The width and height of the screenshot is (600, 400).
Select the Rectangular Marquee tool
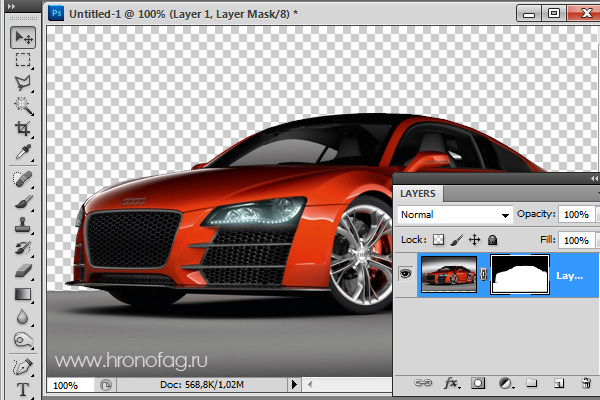(x=23, y=60)
